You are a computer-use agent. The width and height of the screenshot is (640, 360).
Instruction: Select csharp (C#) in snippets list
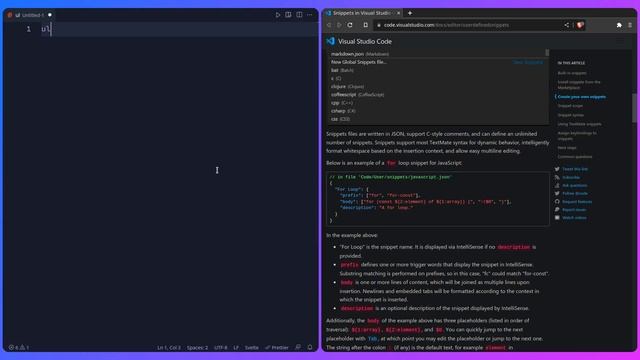pyautogui.click(x=437, y=111)
